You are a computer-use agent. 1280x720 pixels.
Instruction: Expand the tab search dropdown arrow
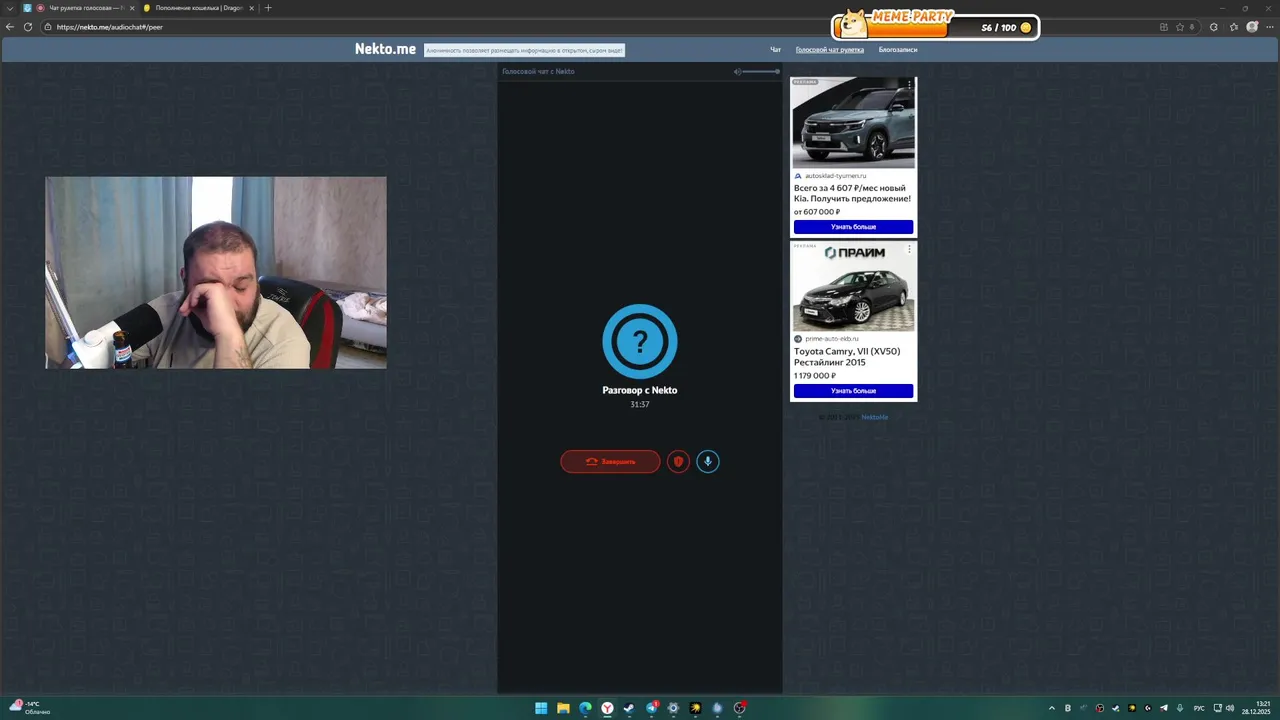[10, 8]
